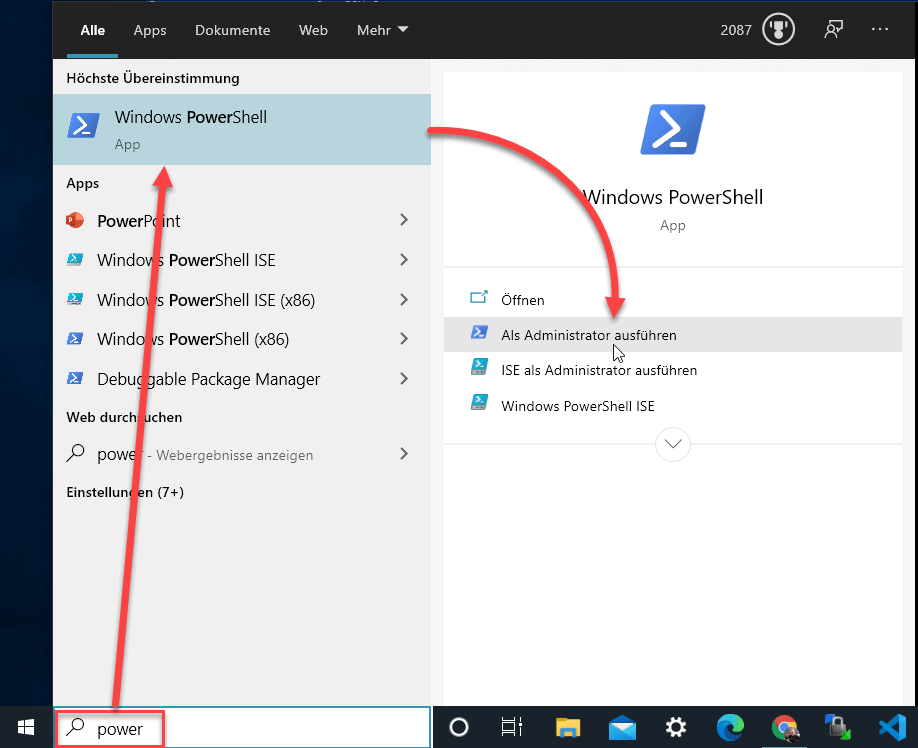The width and height of the screenshot is (918, 748).
Task: Switch to the Web tab
Action: click(x=313, y=30)
